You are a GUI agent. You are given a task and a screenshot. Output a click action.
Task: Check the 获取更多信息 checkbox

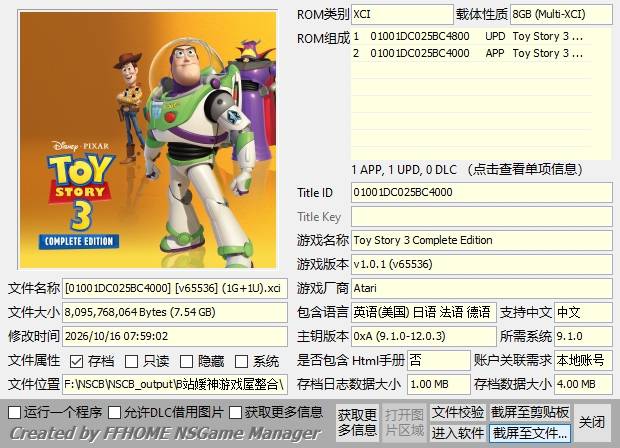pos(235,412)
